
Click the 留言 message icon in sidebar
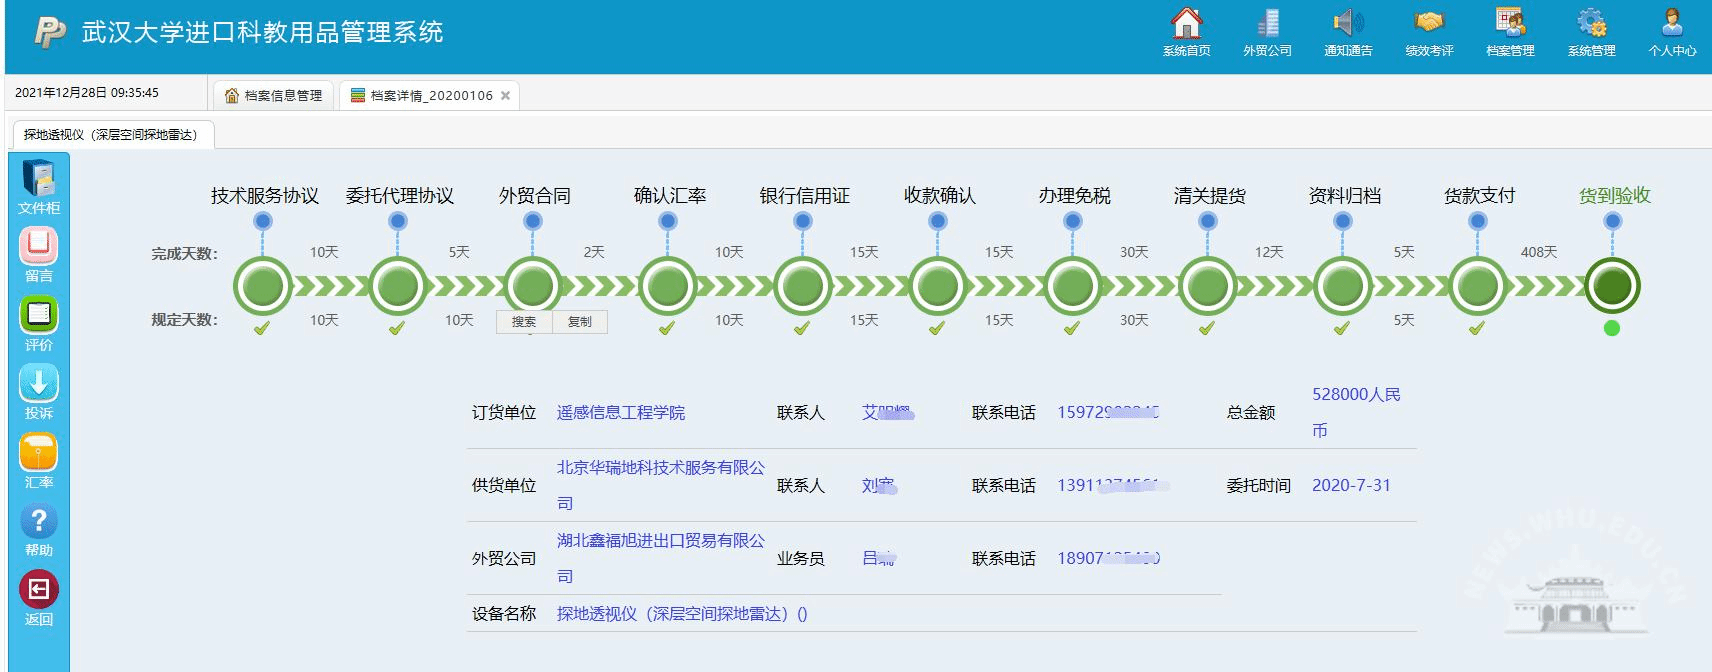tap(38, 247)
